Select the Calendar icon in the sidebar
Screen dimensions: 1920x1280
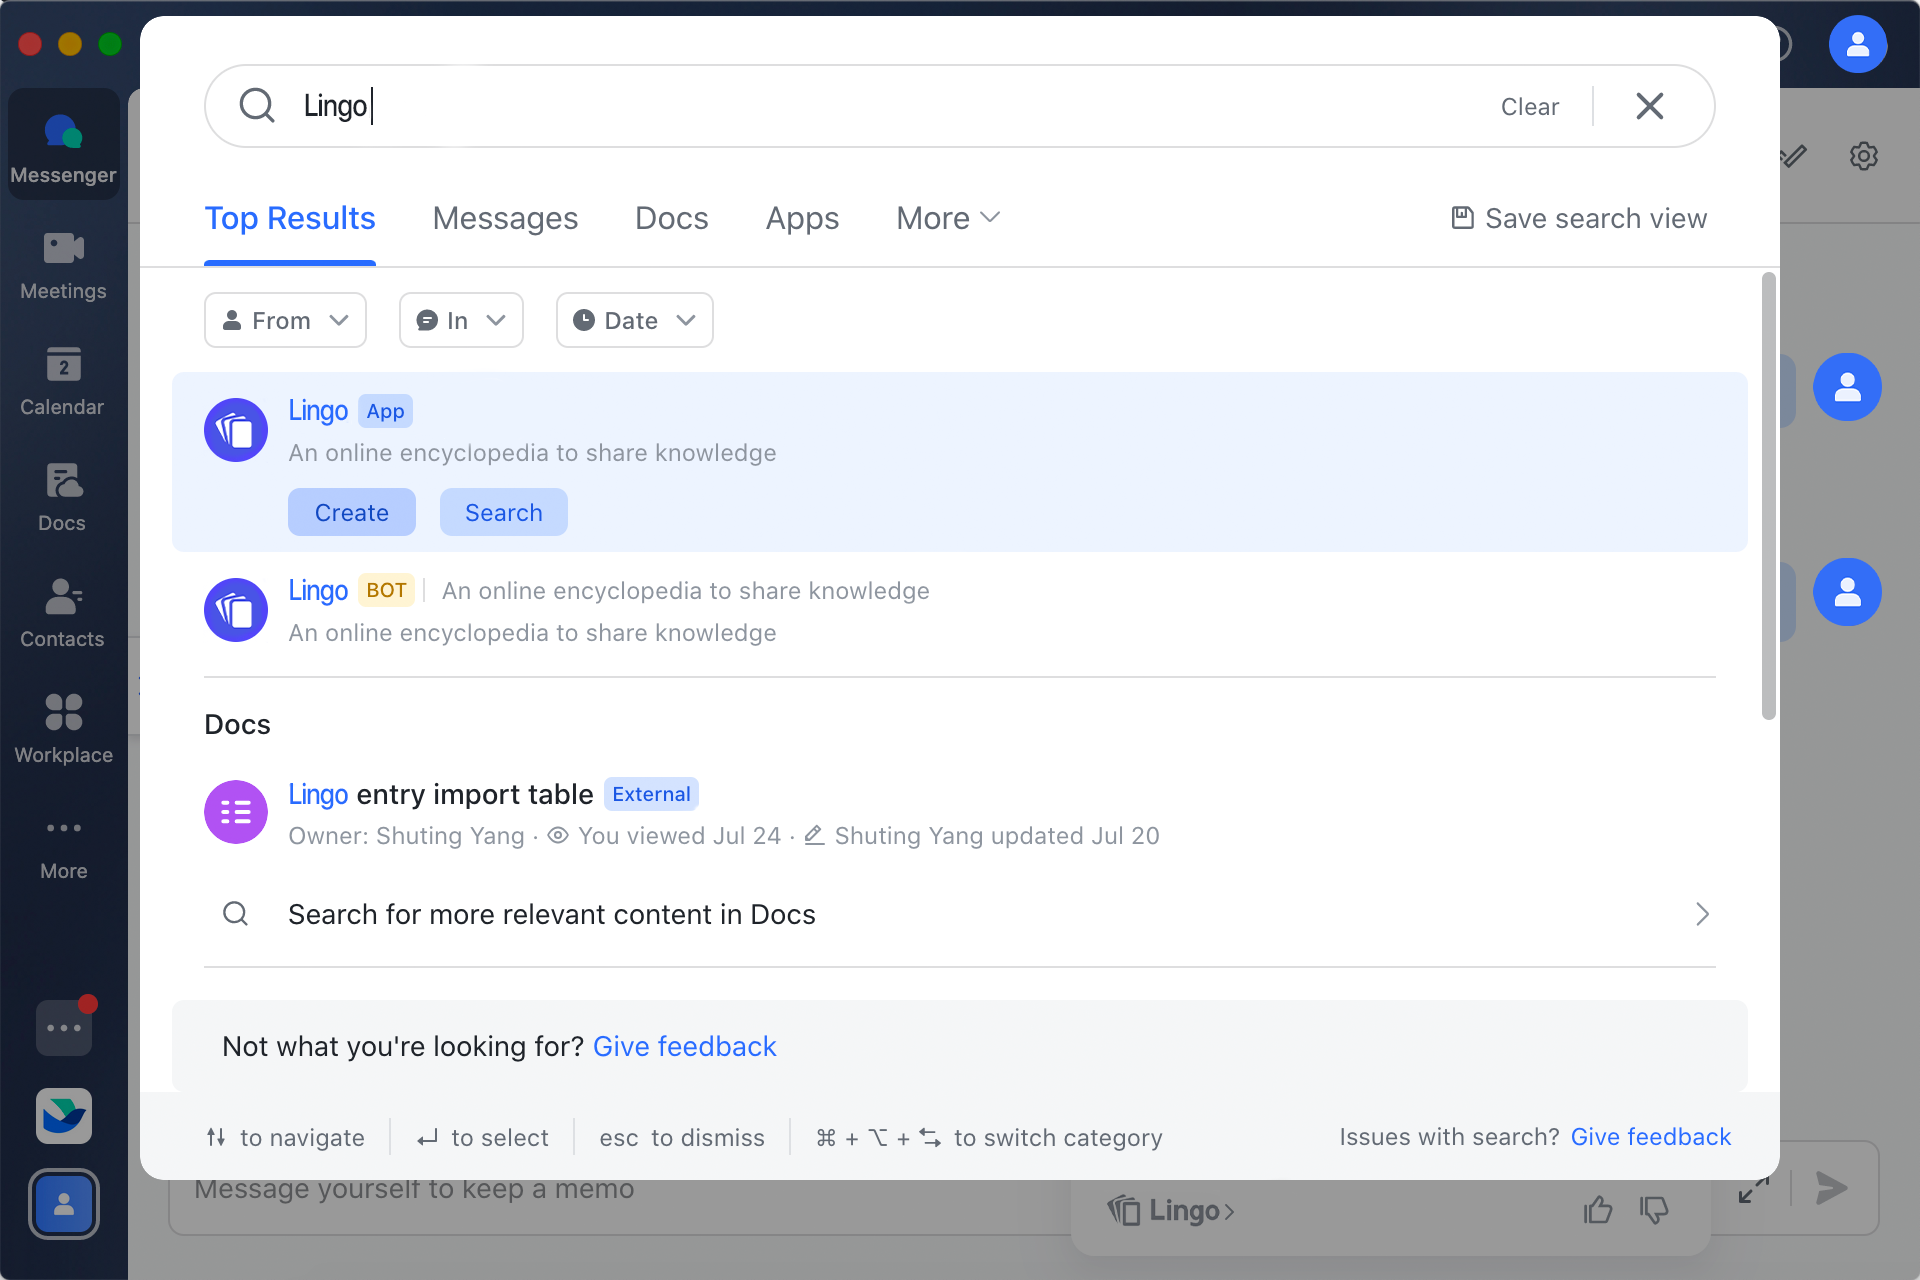pos(63,381)
